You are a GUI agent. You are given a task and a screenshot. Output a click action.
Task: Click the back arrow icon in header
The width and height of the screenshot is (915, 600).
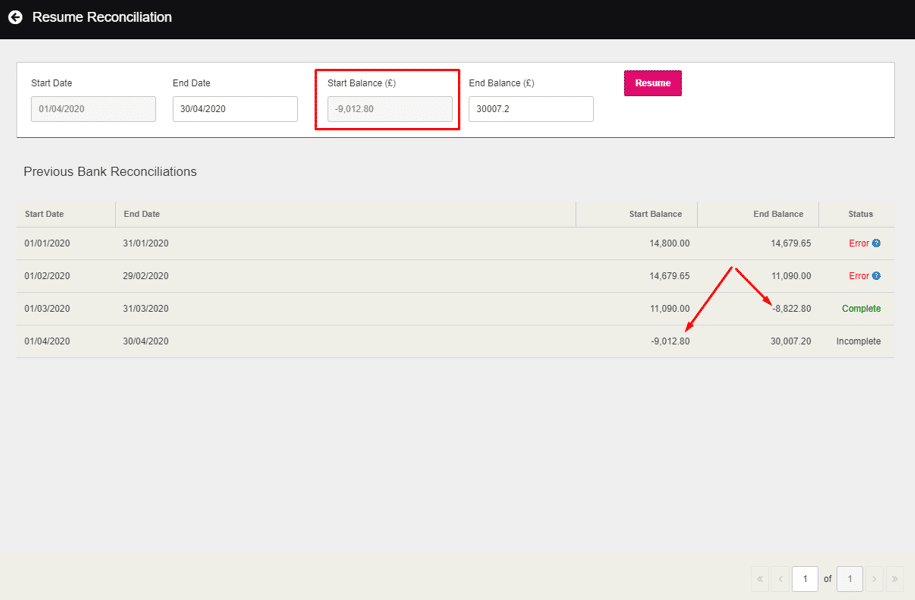[15, 17]
